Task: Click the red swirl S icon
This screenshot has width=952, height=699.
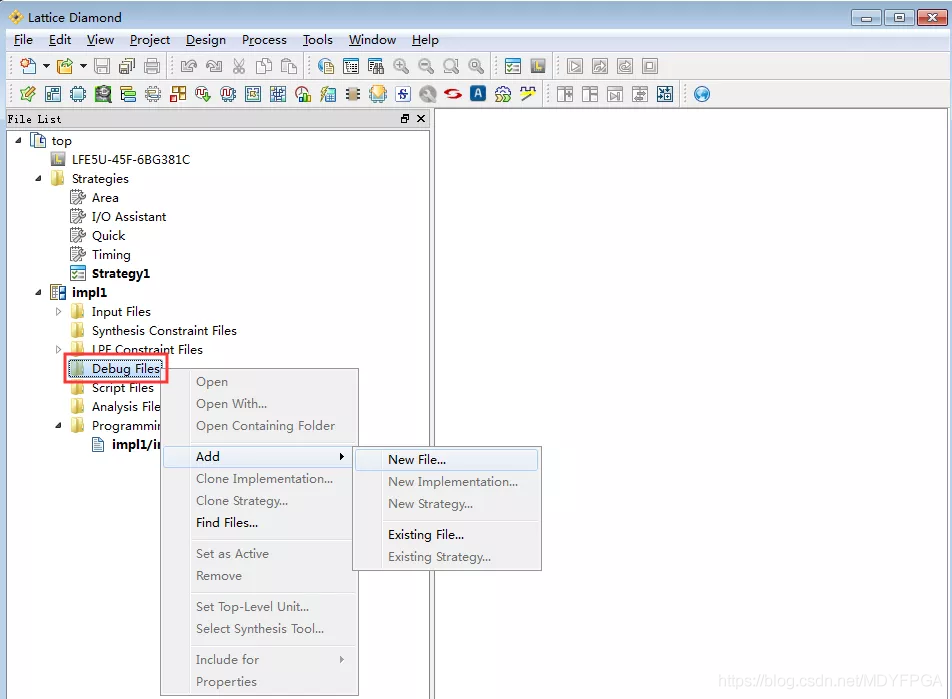Action: click(x=453, y=94)
